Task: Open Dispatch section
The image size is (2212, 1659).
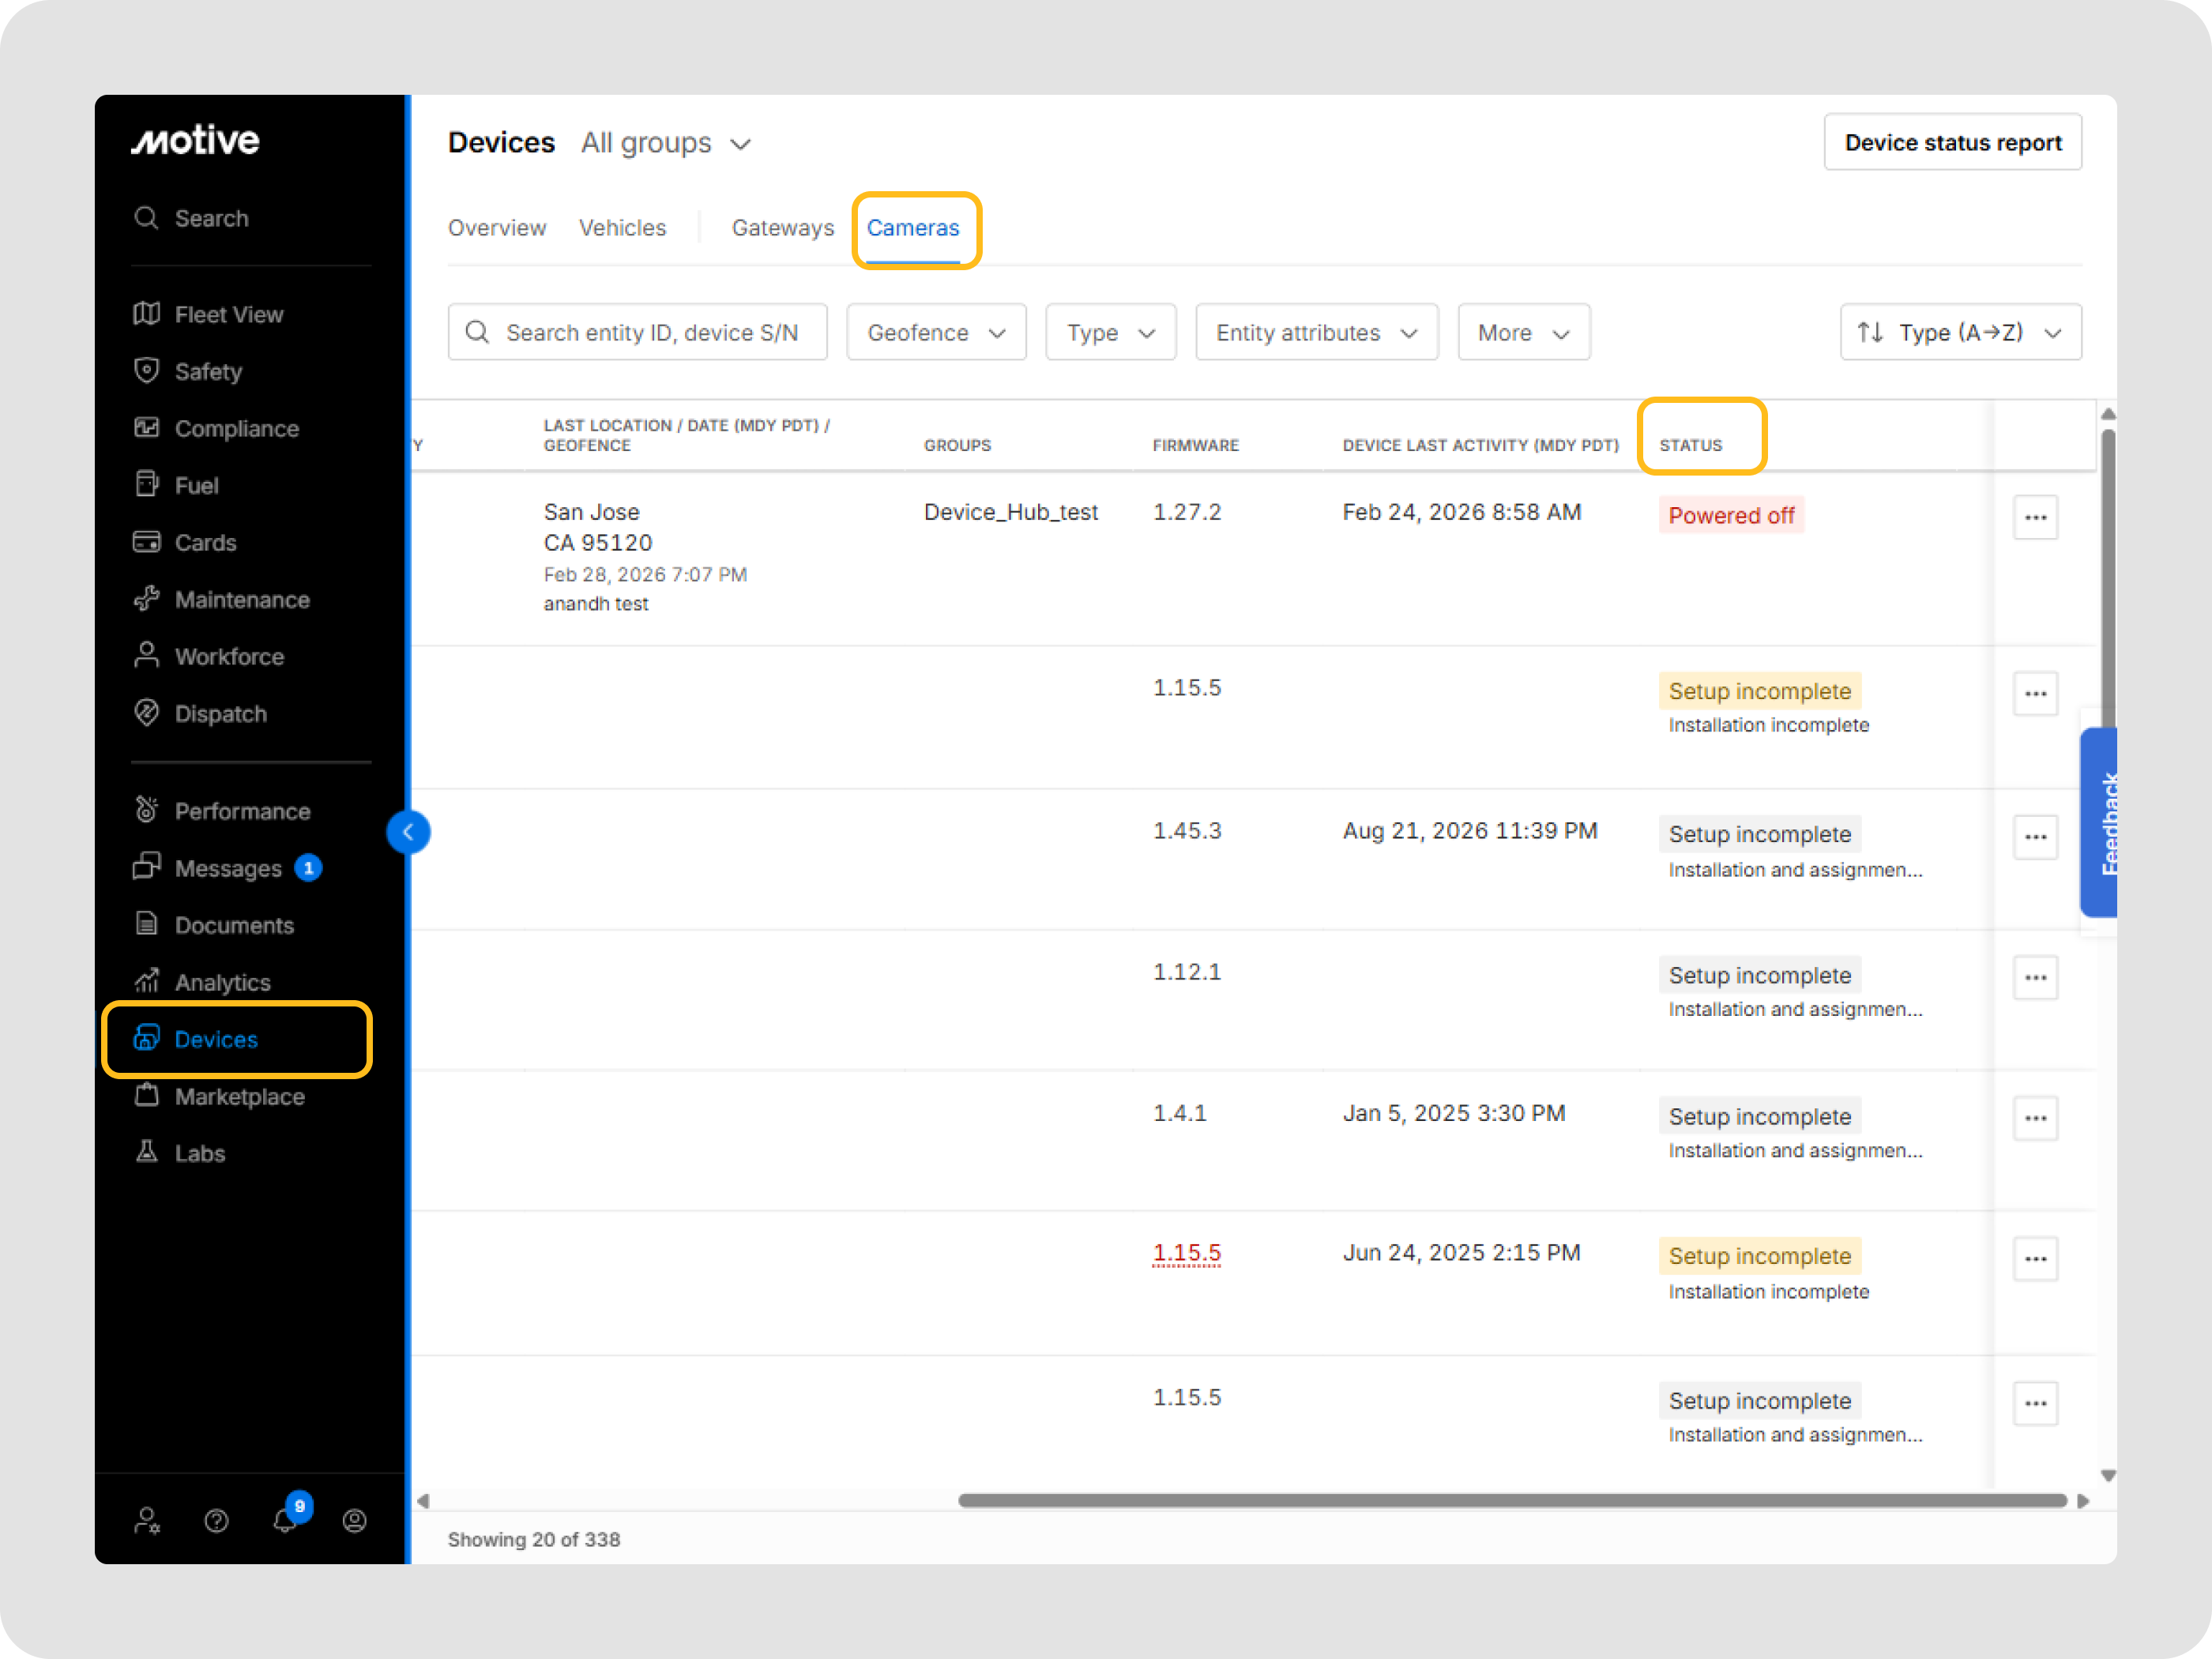Action: [x=200, y=713]
